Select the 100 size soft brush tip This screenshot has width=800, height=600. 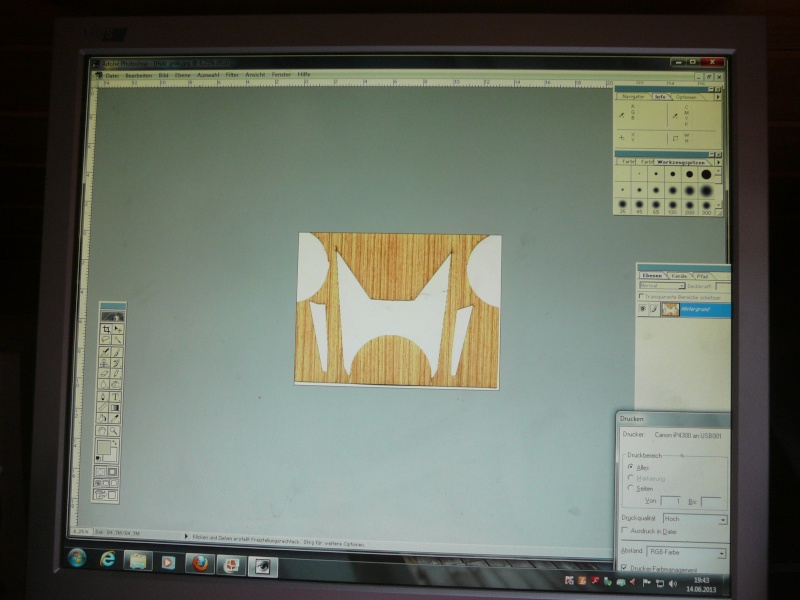(672, 206)
